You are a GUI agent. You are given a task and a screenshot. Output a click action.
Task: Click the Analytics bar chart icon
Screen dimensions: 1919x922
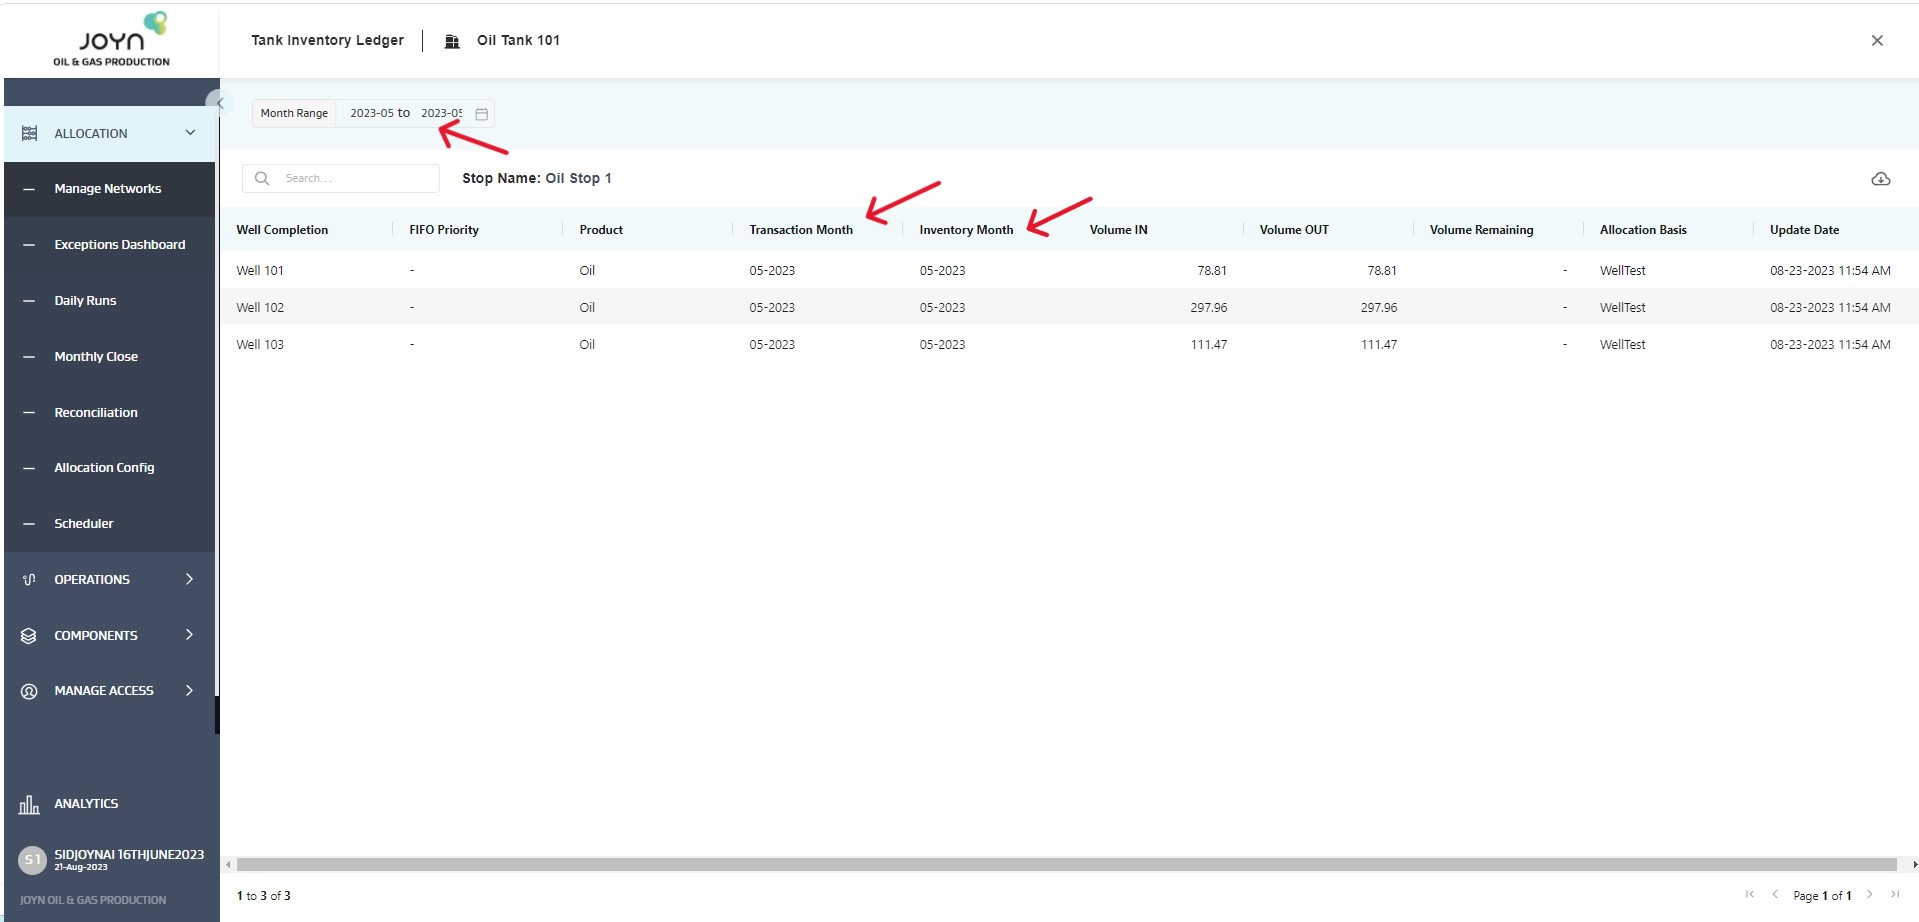[29, 804]
